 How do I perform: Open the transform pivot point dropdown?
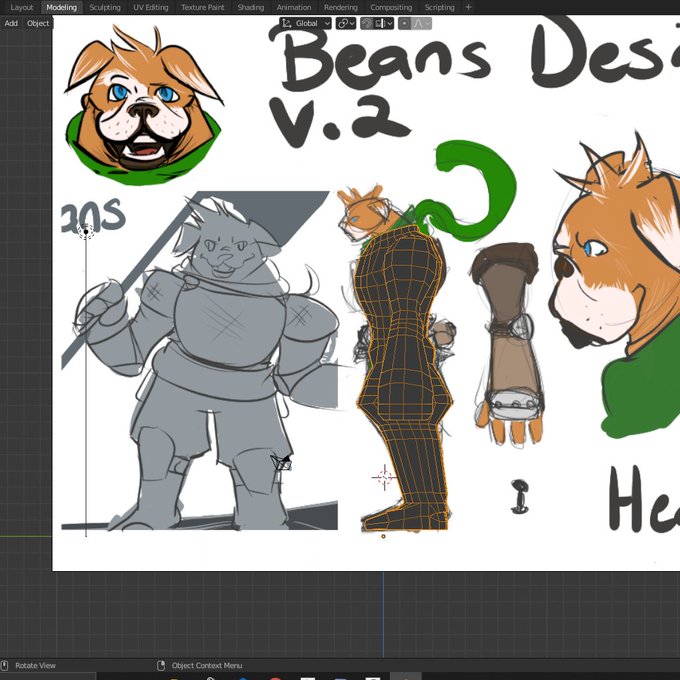(x=346, y=23)
